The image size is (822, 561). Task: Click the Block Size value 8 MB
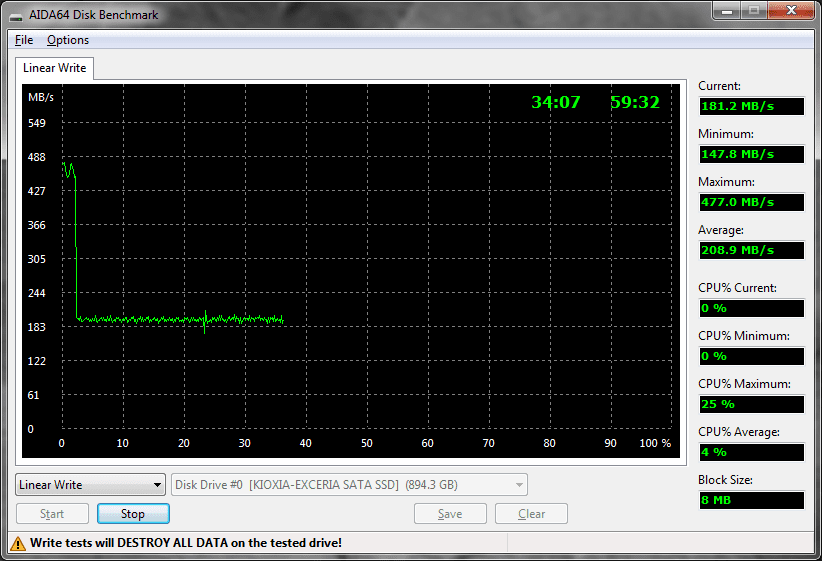pos(751,500)
